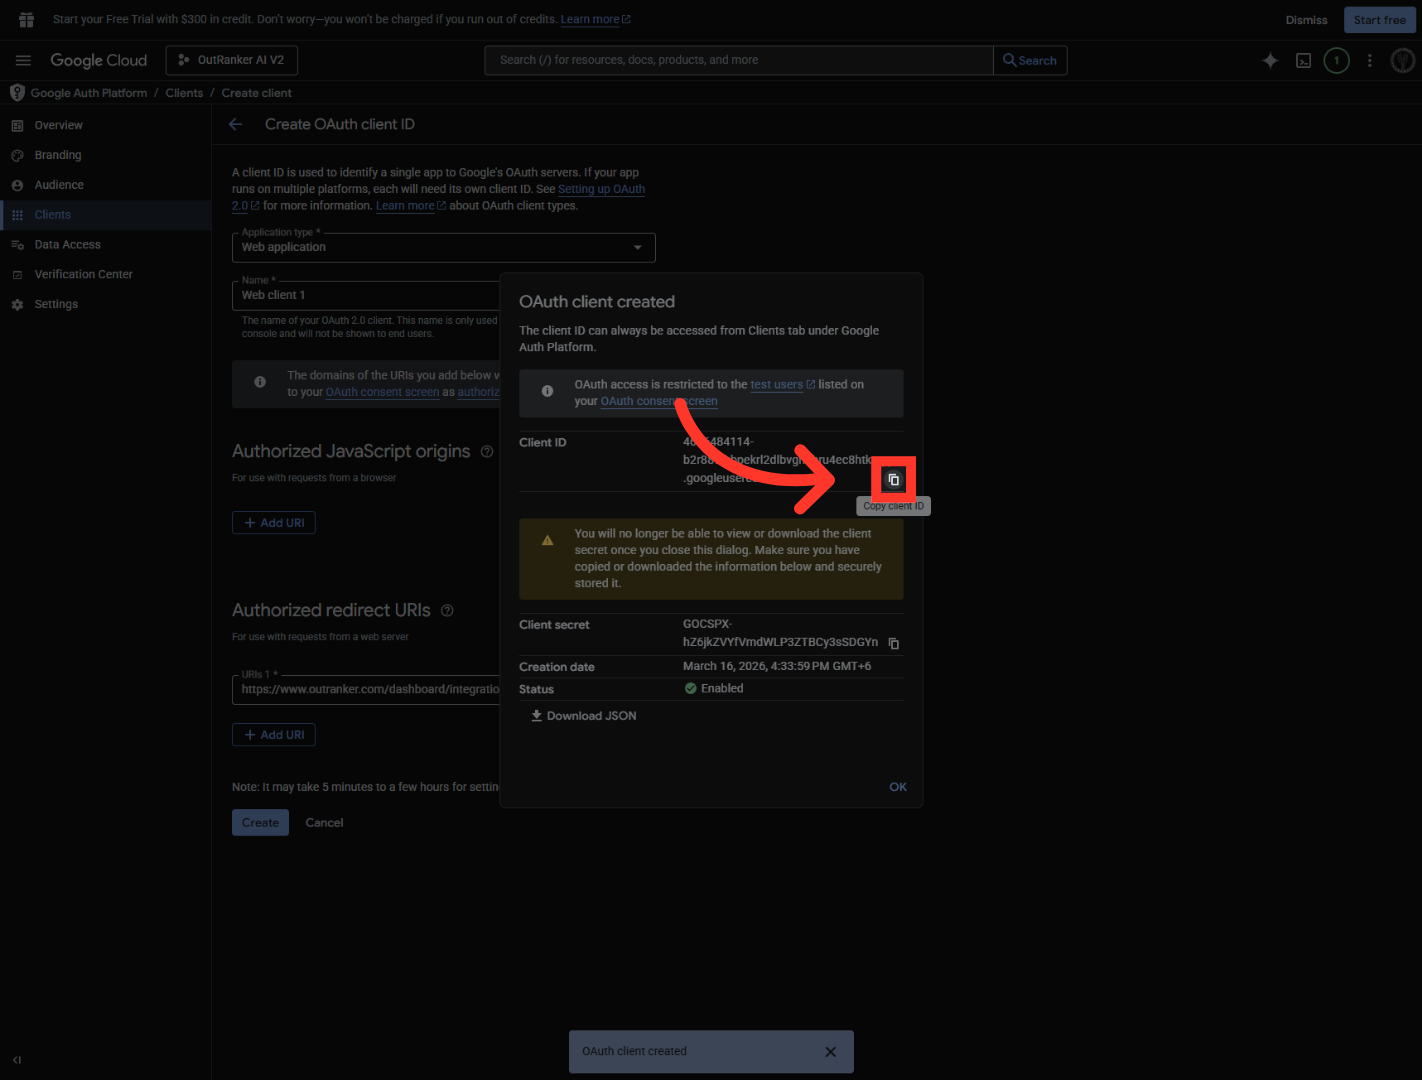Open the three-dot more options menu
Viewport: 1422px width, 1080px height.
[x=1369, y=60]
